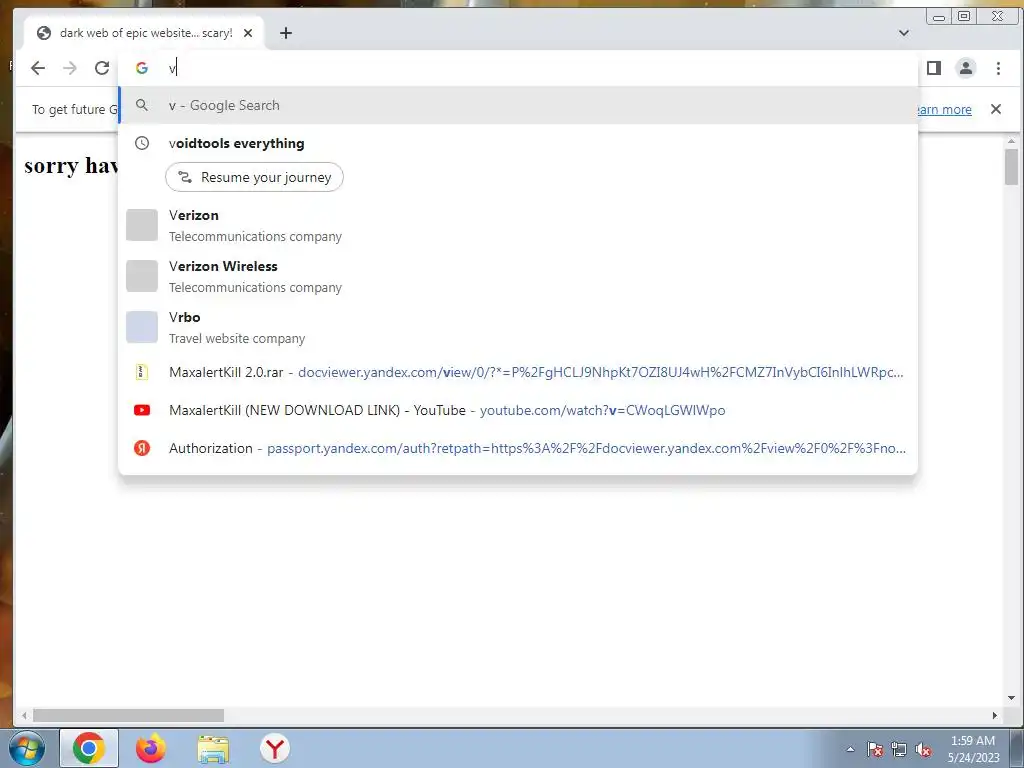Viewport: 1024px width, 768px height.
Task: Select the Vrbo travel website suggestion
Action: coord(518,327)
